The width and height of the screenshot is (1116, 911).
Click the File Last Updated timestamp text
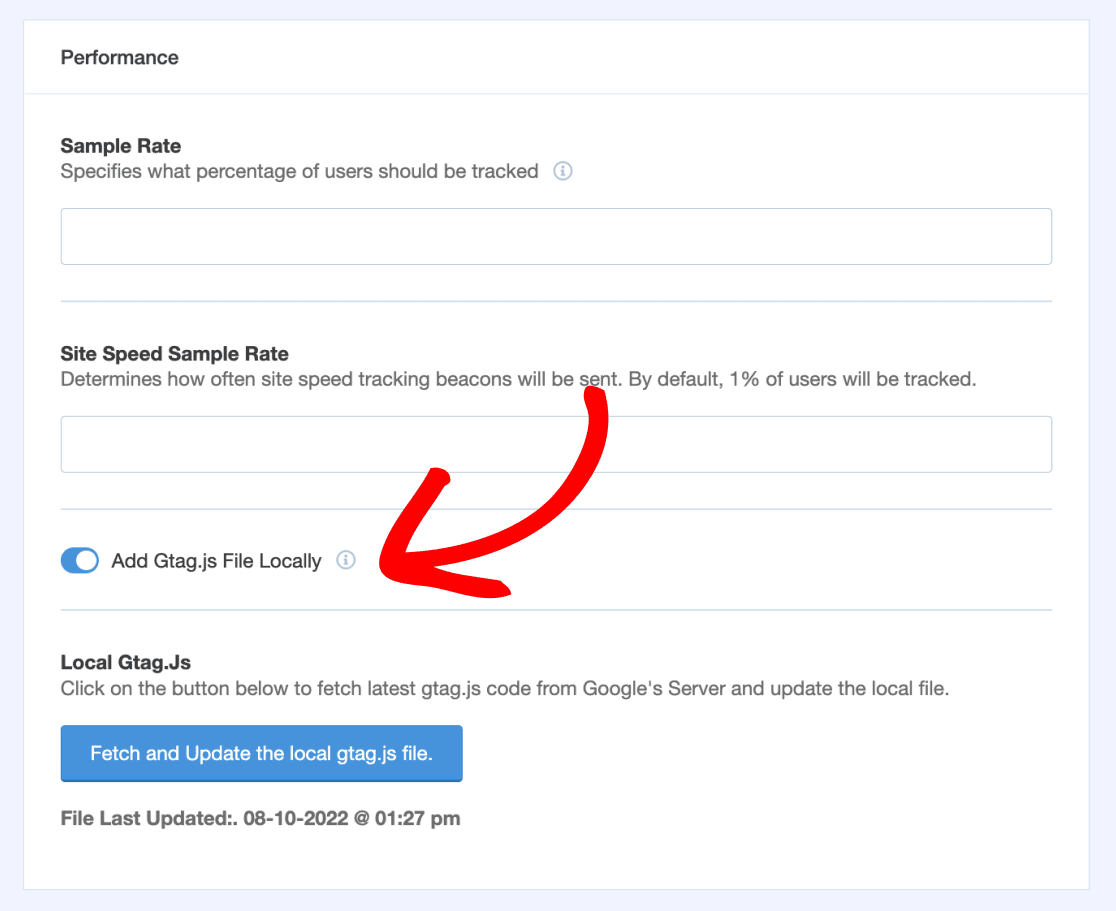click(x=260, y=818)
